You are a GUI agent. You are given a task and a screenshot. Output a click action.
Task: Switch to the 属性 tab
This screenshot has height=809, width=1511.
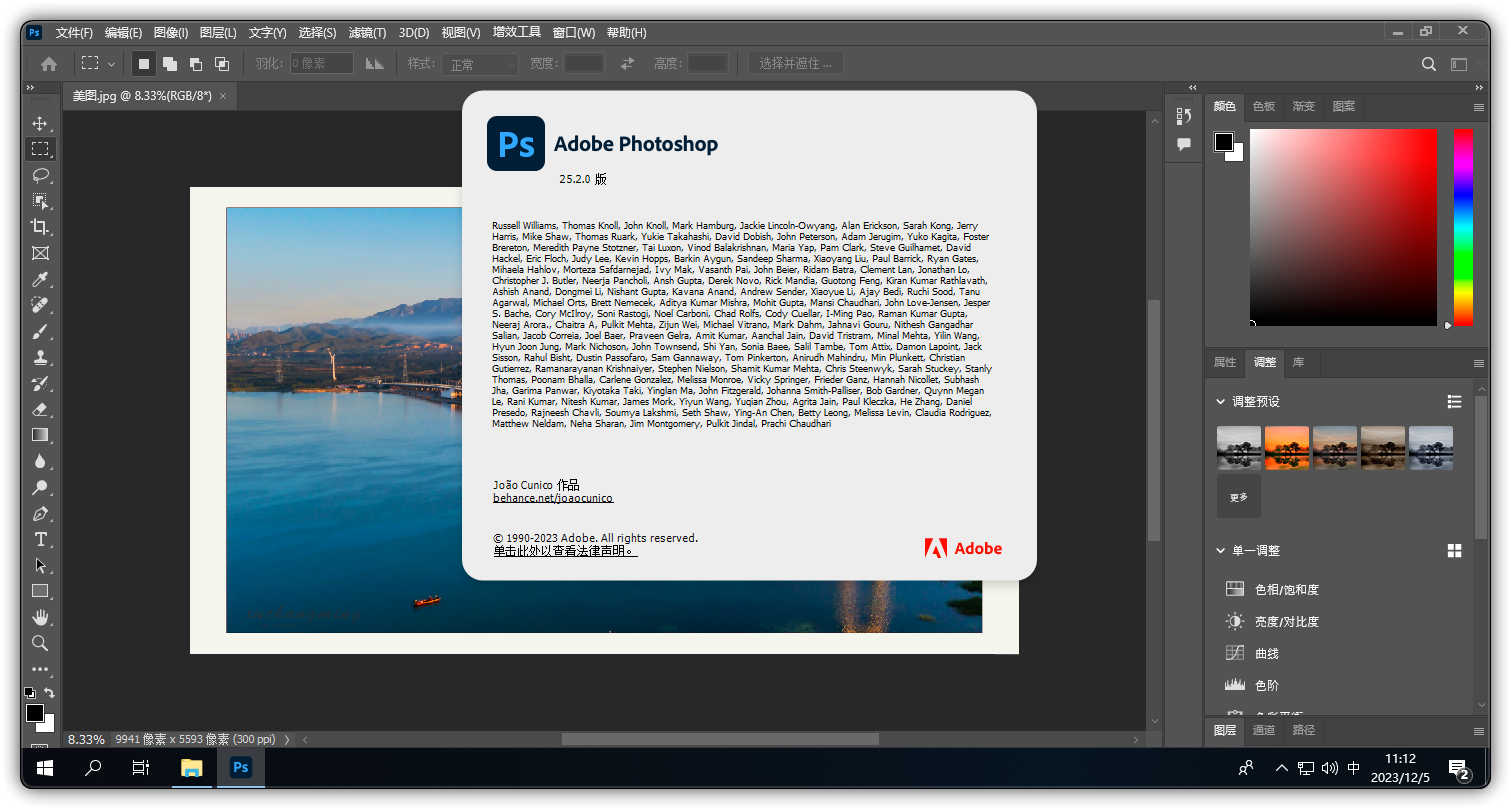[x=1225, y=362]
